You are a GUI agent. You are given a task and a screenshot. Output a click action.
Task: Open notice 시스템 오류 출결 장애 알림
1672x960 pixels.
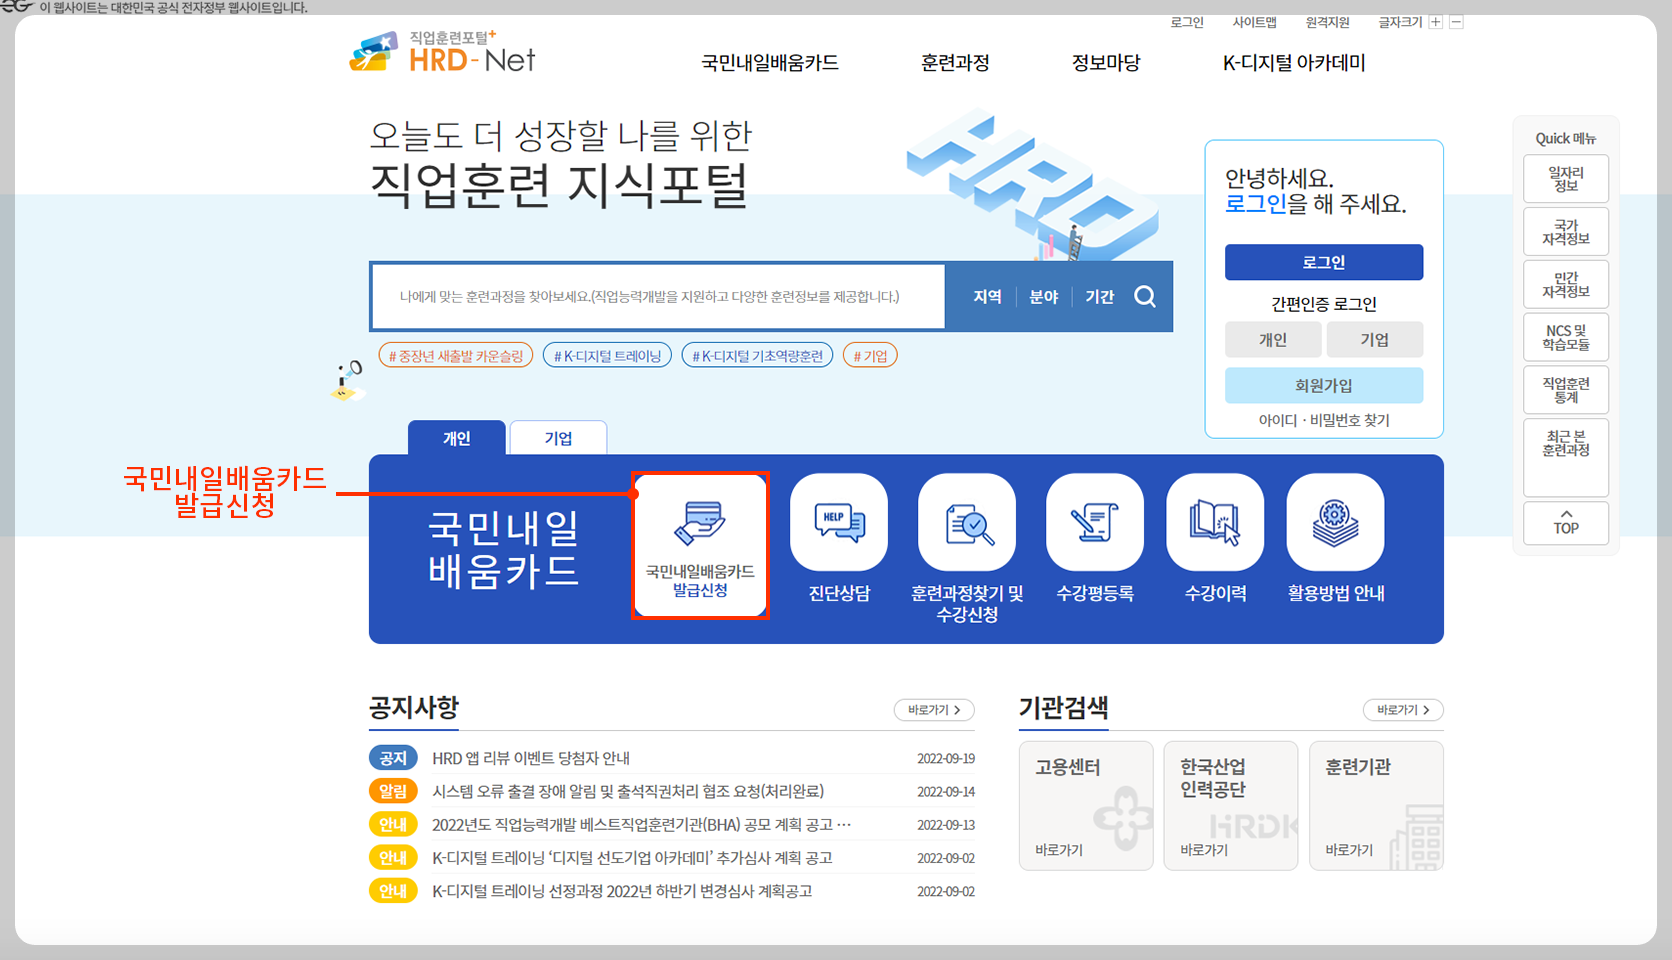628,791
